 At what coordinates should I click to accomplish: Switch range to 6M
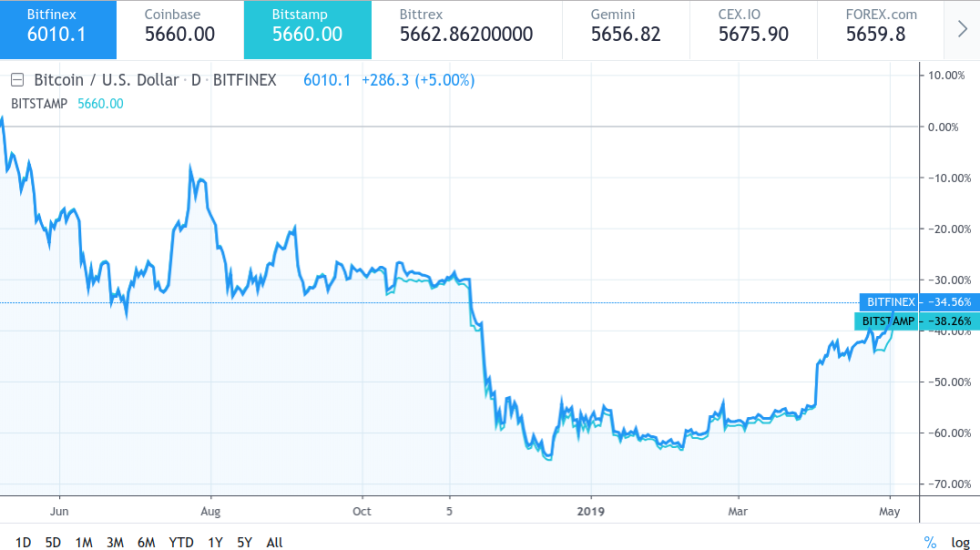tap(146, 542)
